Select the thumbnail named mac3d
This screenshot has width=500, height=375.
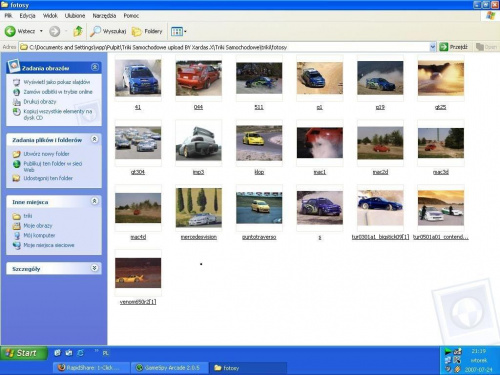click(x=441, y=143)
